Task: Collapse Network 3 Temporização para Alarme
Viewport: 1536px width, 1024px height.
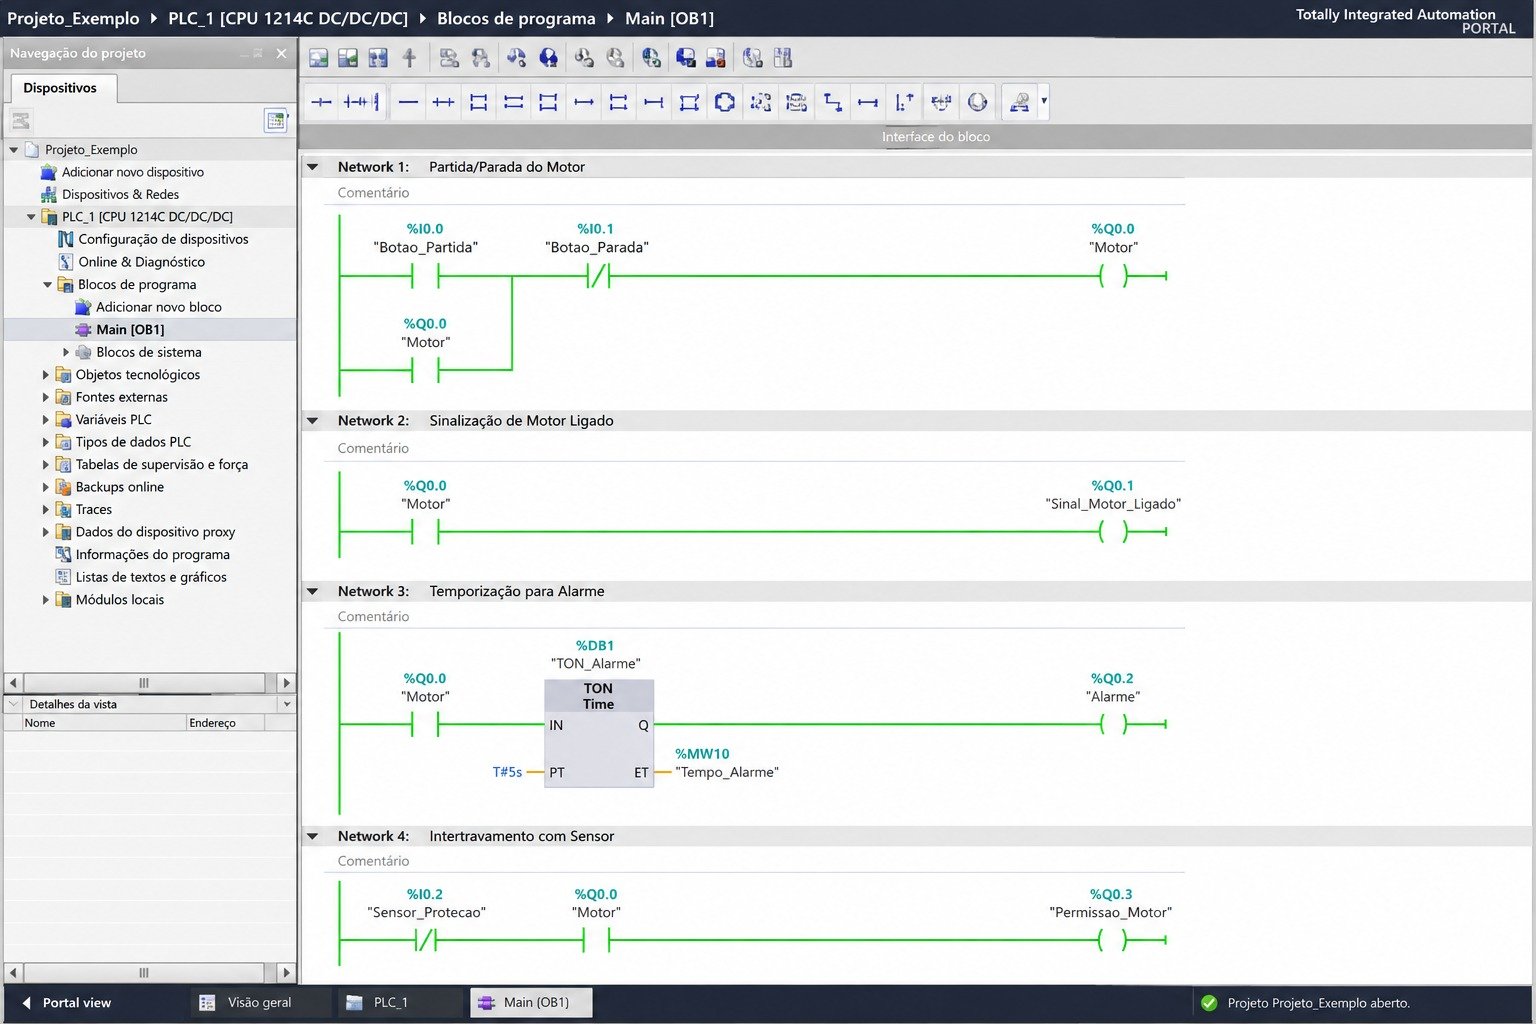Action: 313,591
